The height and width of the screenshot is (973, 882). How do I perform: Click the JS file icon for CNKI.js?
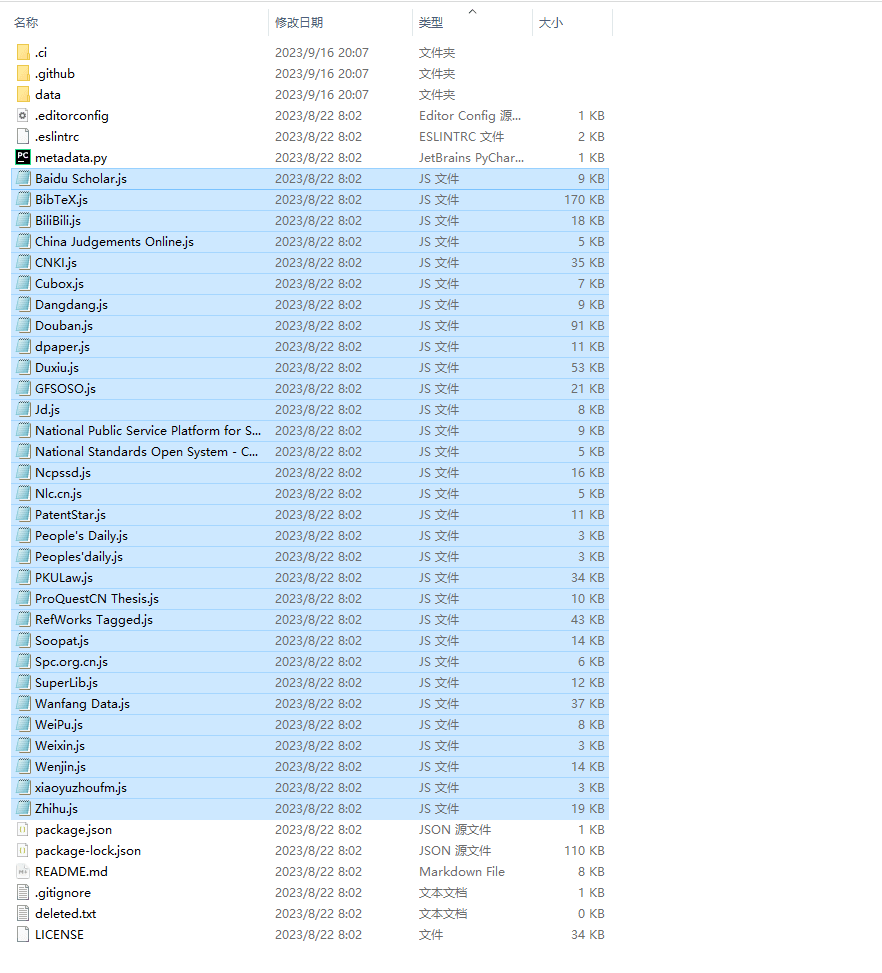[x=24, y=262]
